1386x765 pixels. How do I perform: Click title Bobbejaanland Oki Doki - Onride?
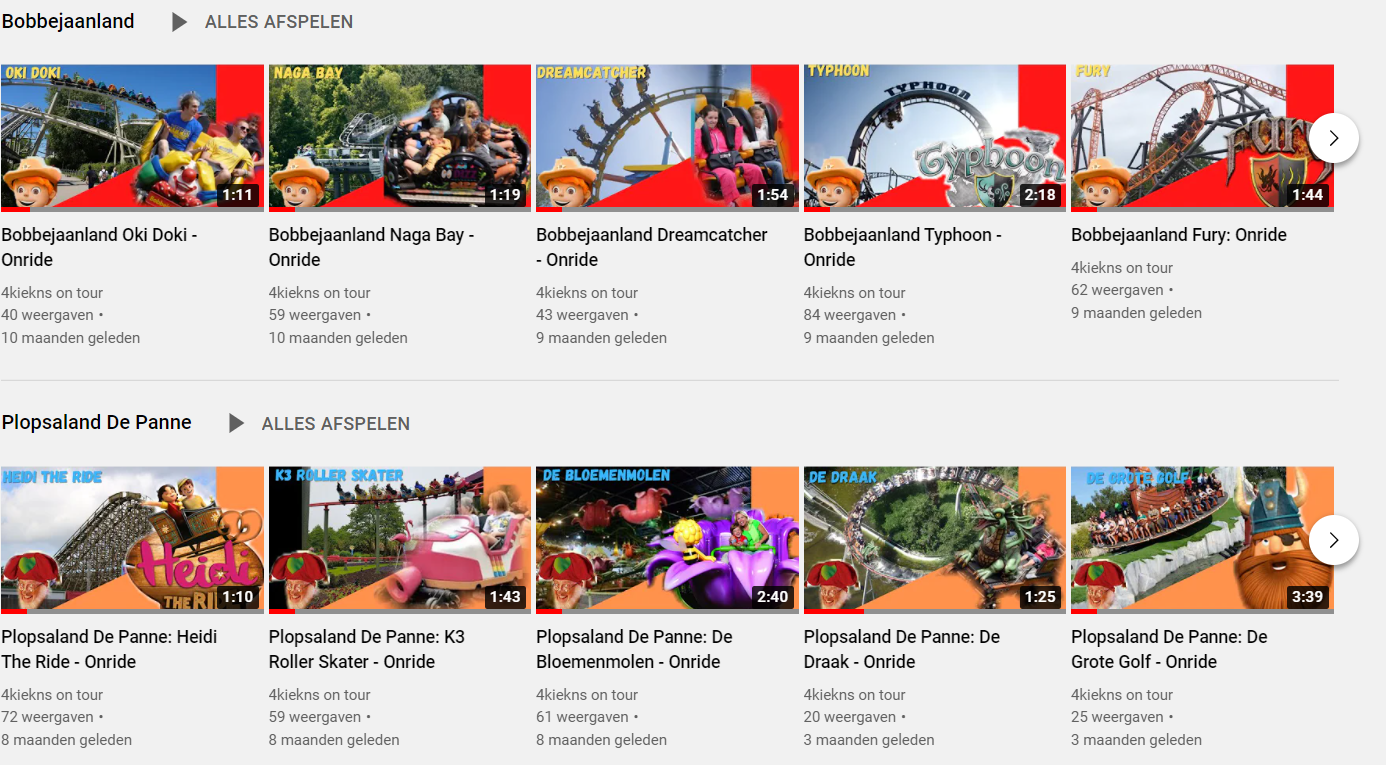(x=100, y=247)
